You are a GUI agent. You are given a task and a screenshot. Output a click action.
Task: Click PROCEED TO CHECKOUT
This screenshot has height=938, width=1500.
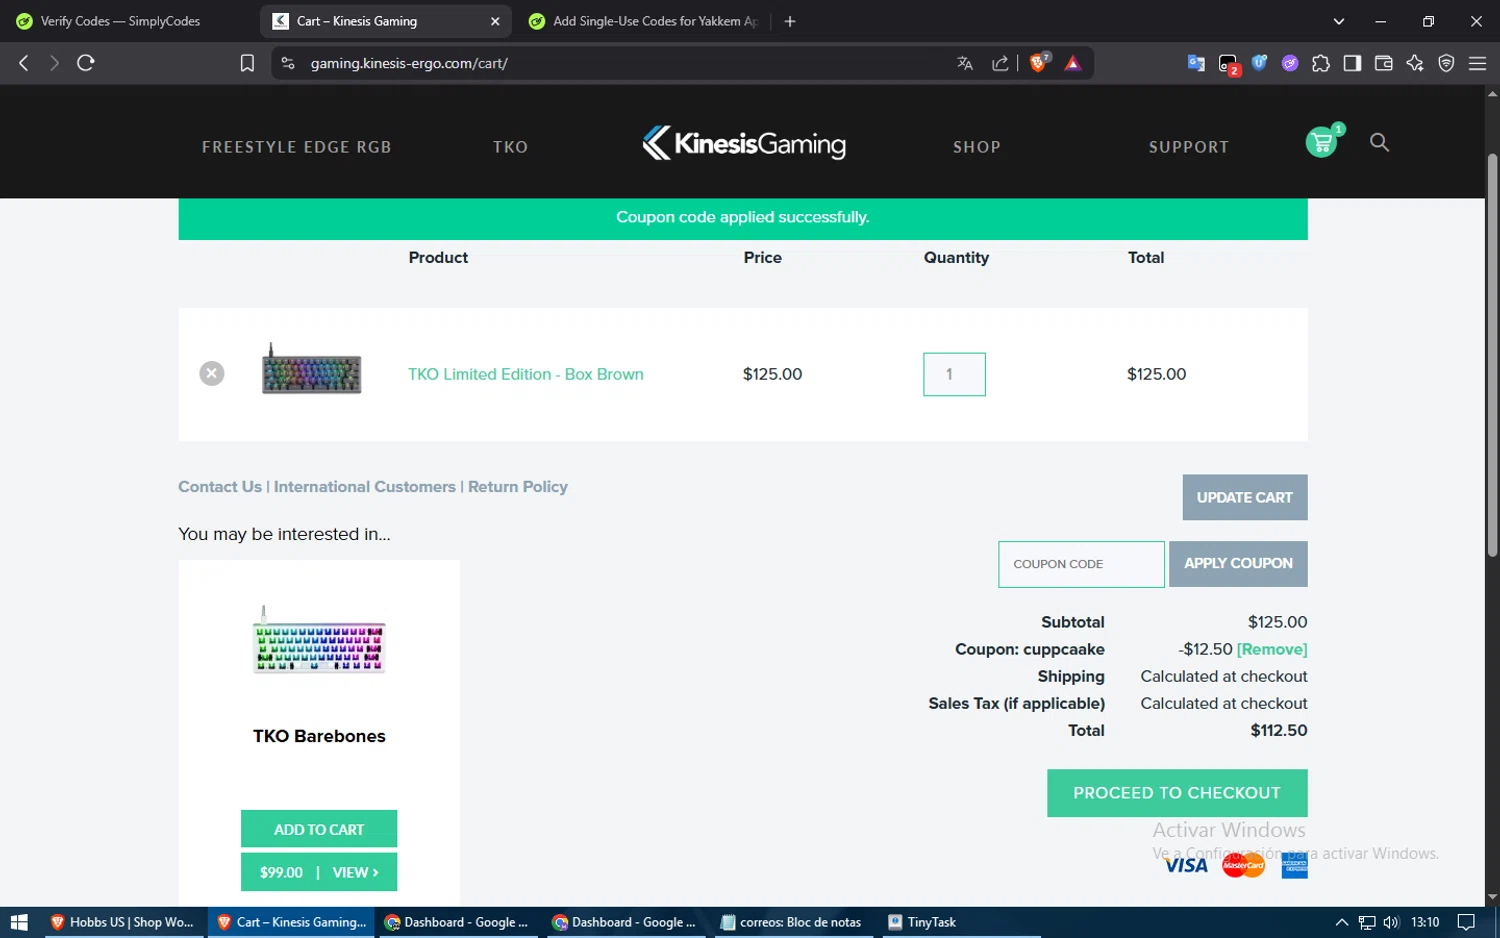pos(1177,793)
